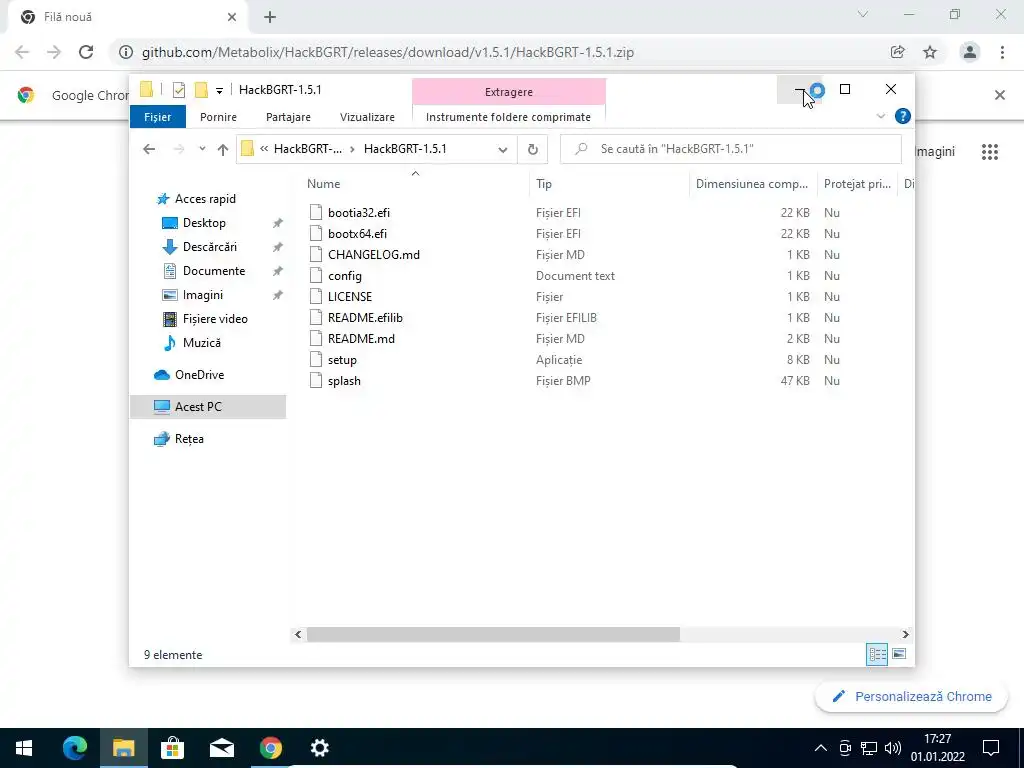
Task: Refresh the Explorer folder view
Action: 533,149
